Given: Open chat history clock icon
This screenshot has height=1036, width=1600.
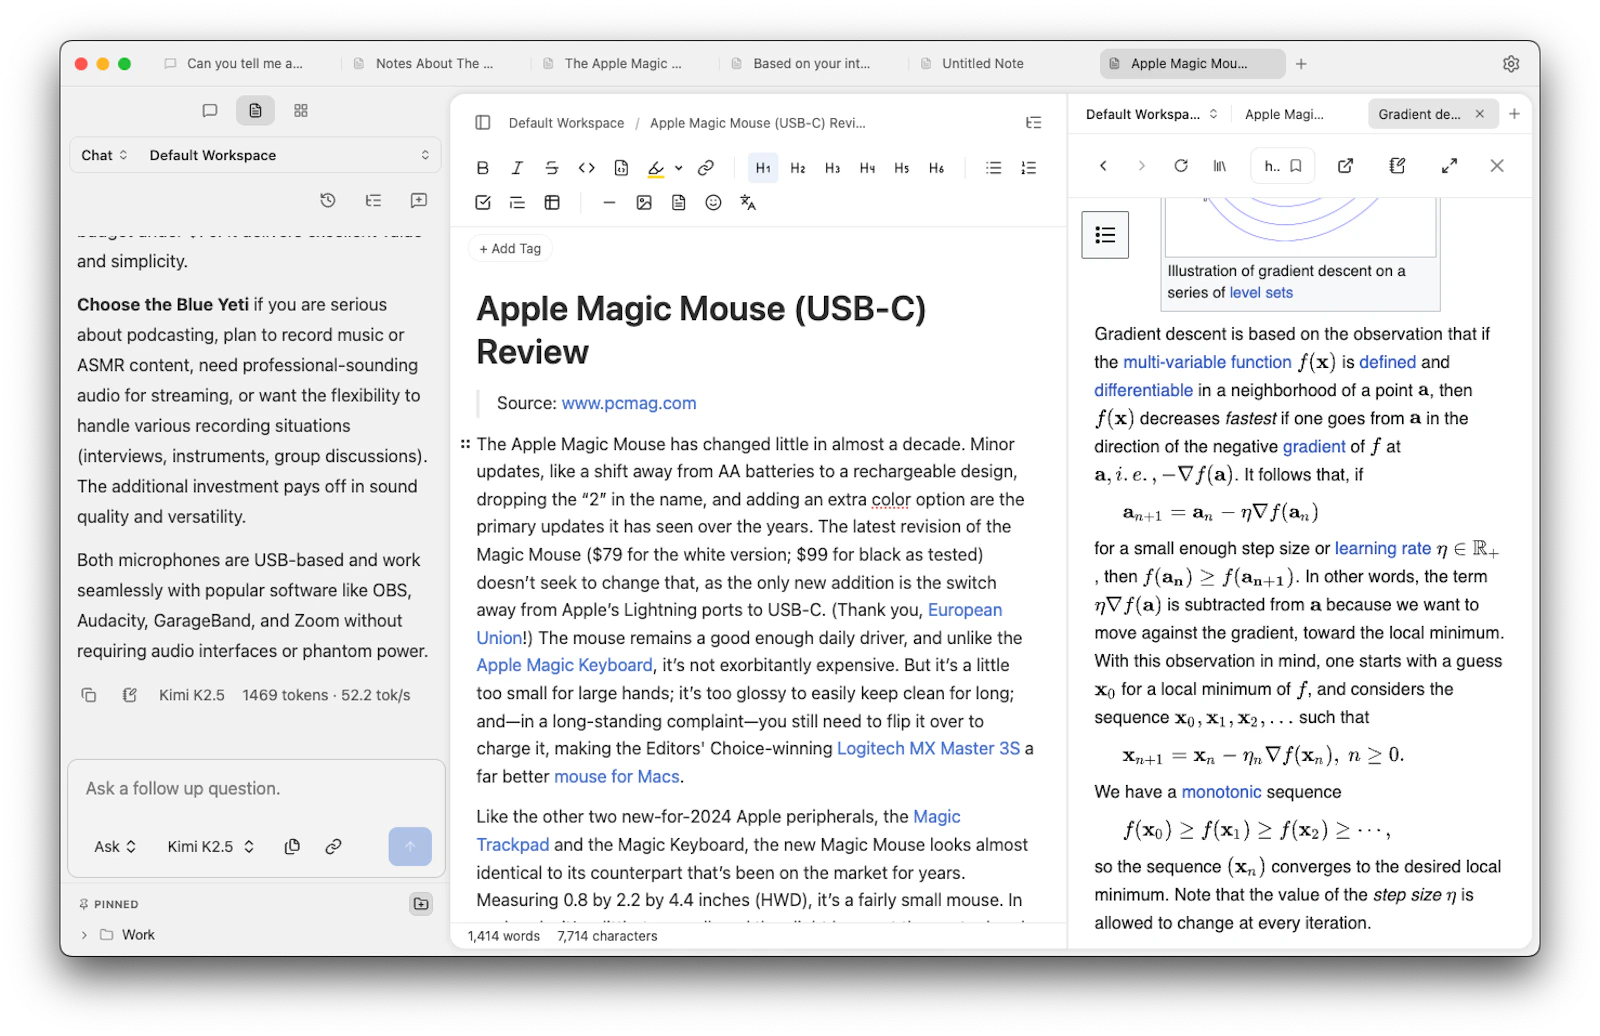Looking at the screenshot, I should (328, 200).
